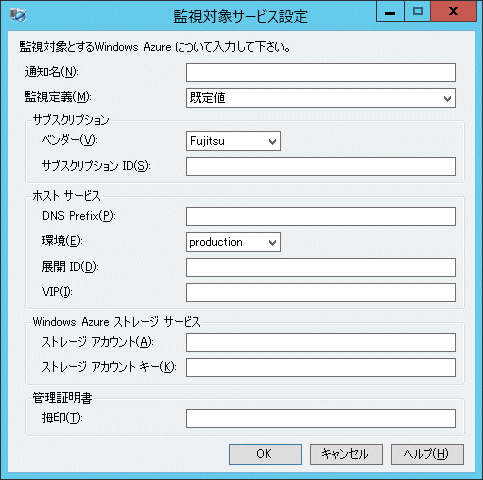
Task: Click the 展開 ID(D) label
Action: coord(70,267)
